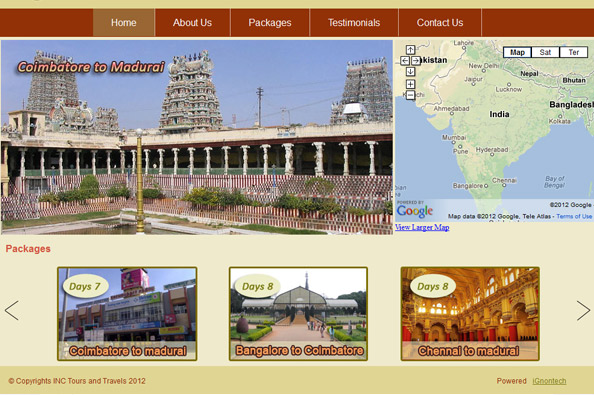The width and height of the screenshot is (594, 395).
Task: Open the Bangalore to Coimbatore package thumbnail
Action: 299,314
